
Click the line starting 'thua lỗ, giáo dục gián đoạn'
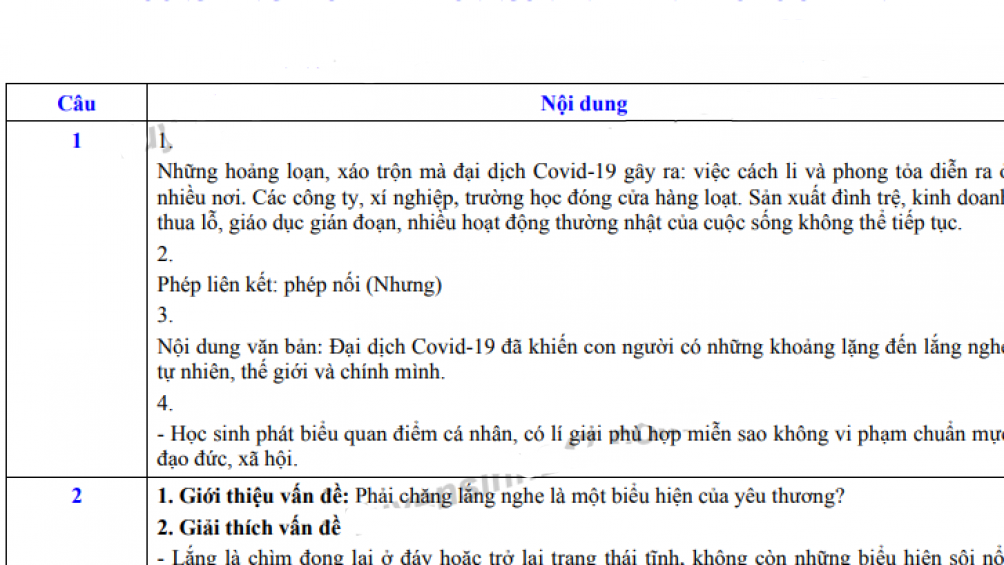559,223
